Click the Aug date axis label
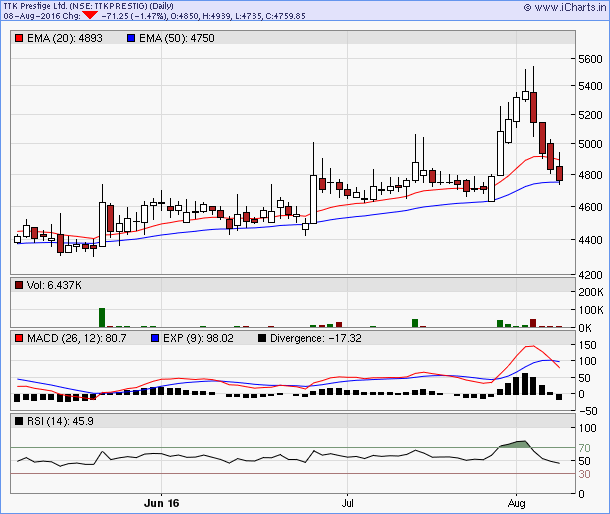 tap(516, 503)
